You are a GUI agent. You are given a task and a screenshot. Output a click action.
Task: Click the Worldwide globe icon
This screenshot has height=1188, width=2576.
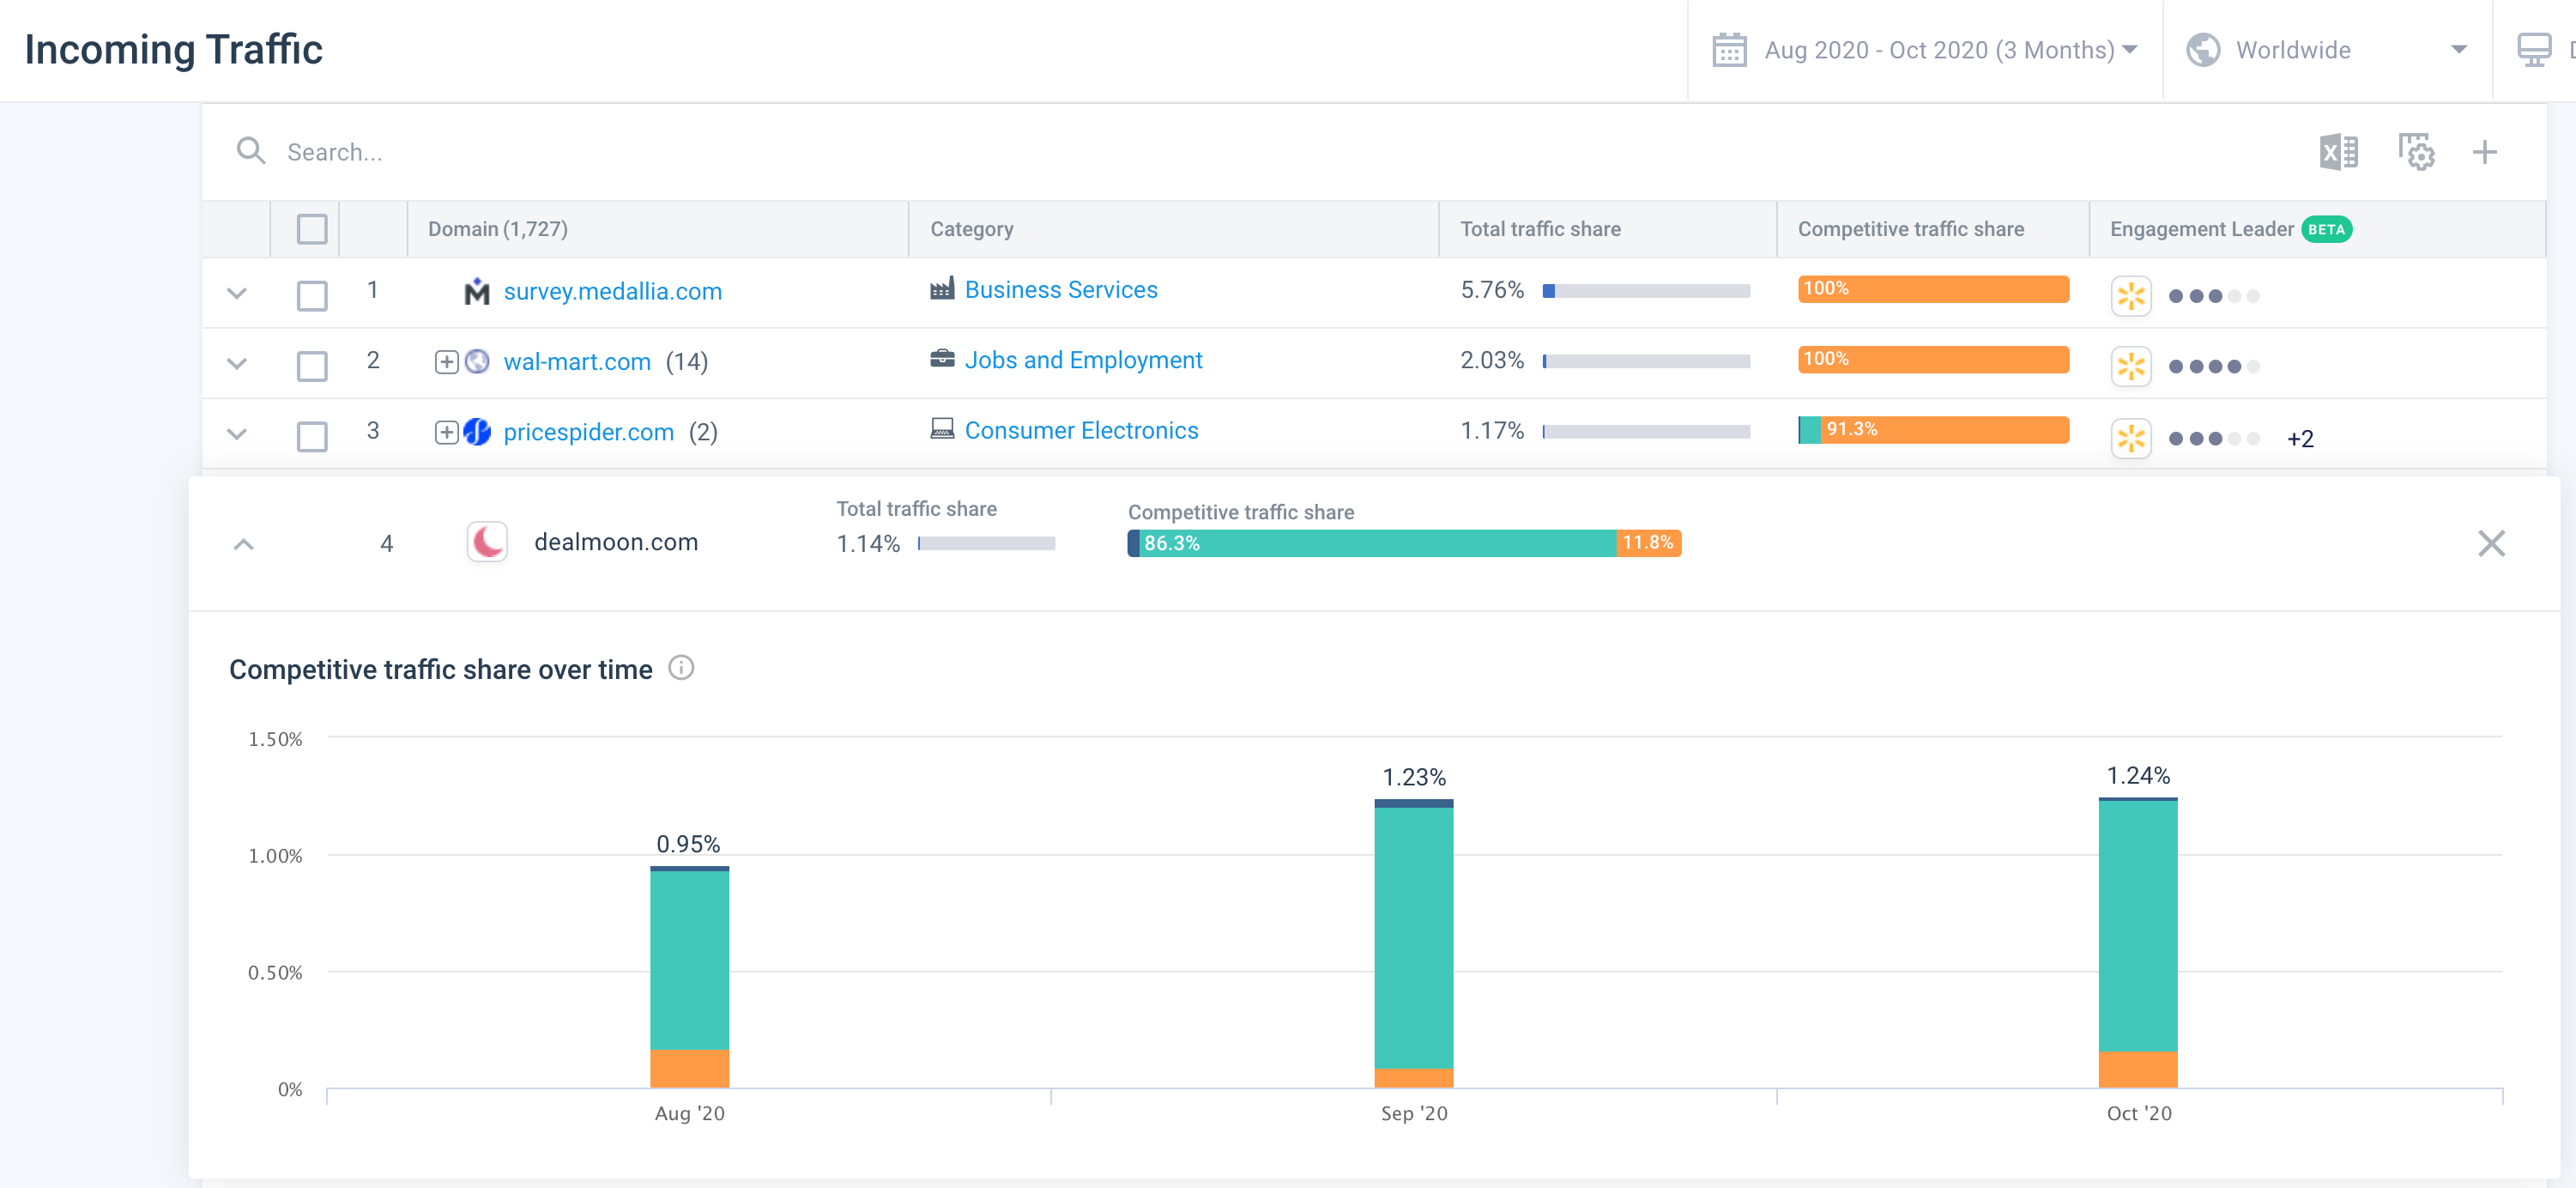pyautogui.click(x=2202, y=50)
